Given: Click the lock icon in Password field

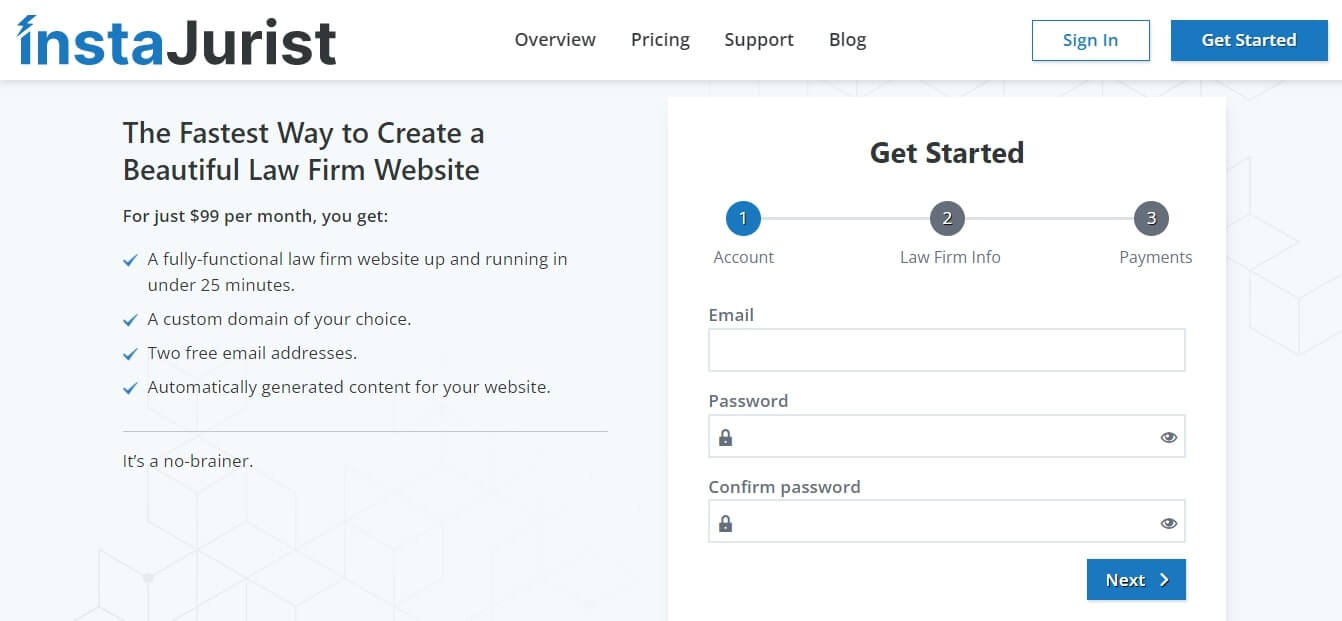Looking at the screenshot, I should 725,437.
